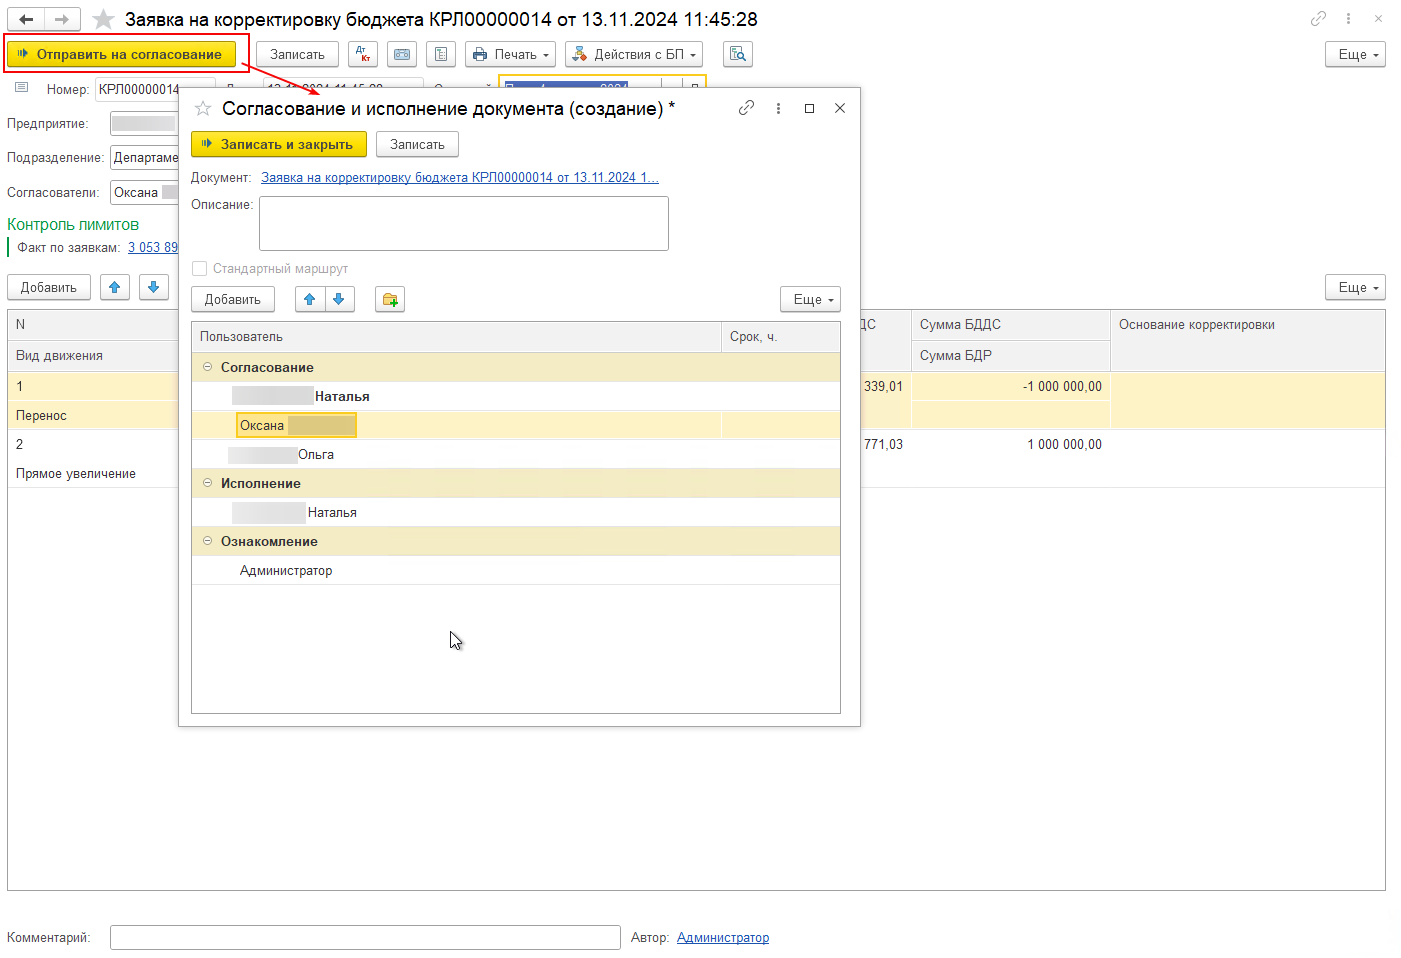Click the toolbar icon left of the report icon
The height and width of the screenshot is (958, 1401).
[x=402, y=54]
